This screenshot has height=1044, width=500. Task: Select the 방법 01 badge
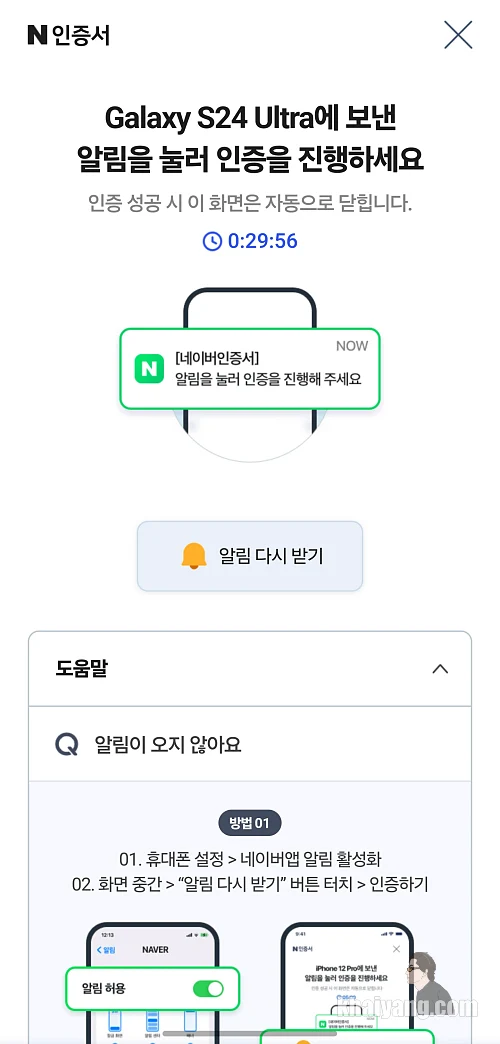(x=250, y=824)
